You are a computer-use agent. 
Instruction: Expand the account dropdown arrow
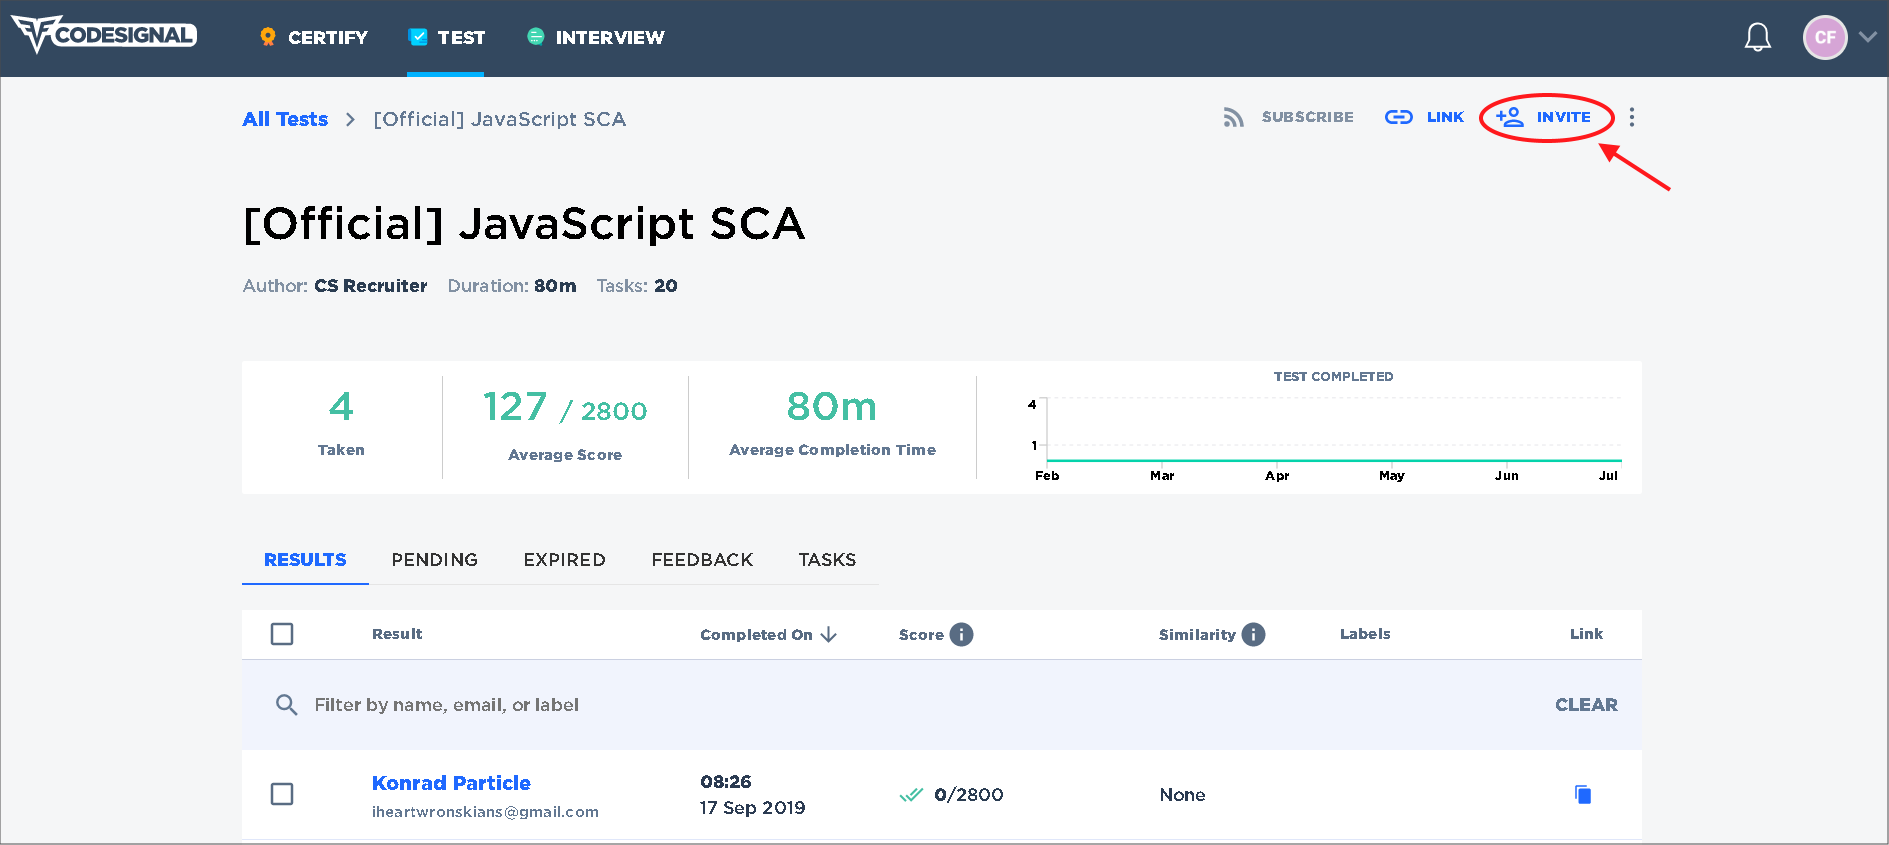tap(1867, 37)
